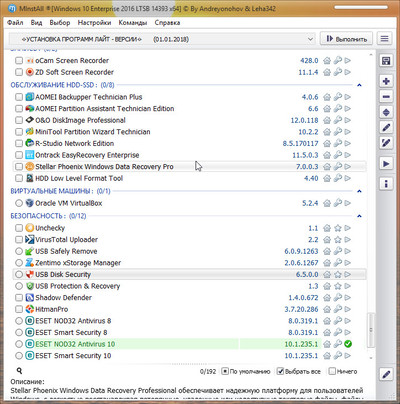Check the oCam Screen Recorder checkbox
The height and width of the screenshot is (404, 400).
[x=19, y=61]
